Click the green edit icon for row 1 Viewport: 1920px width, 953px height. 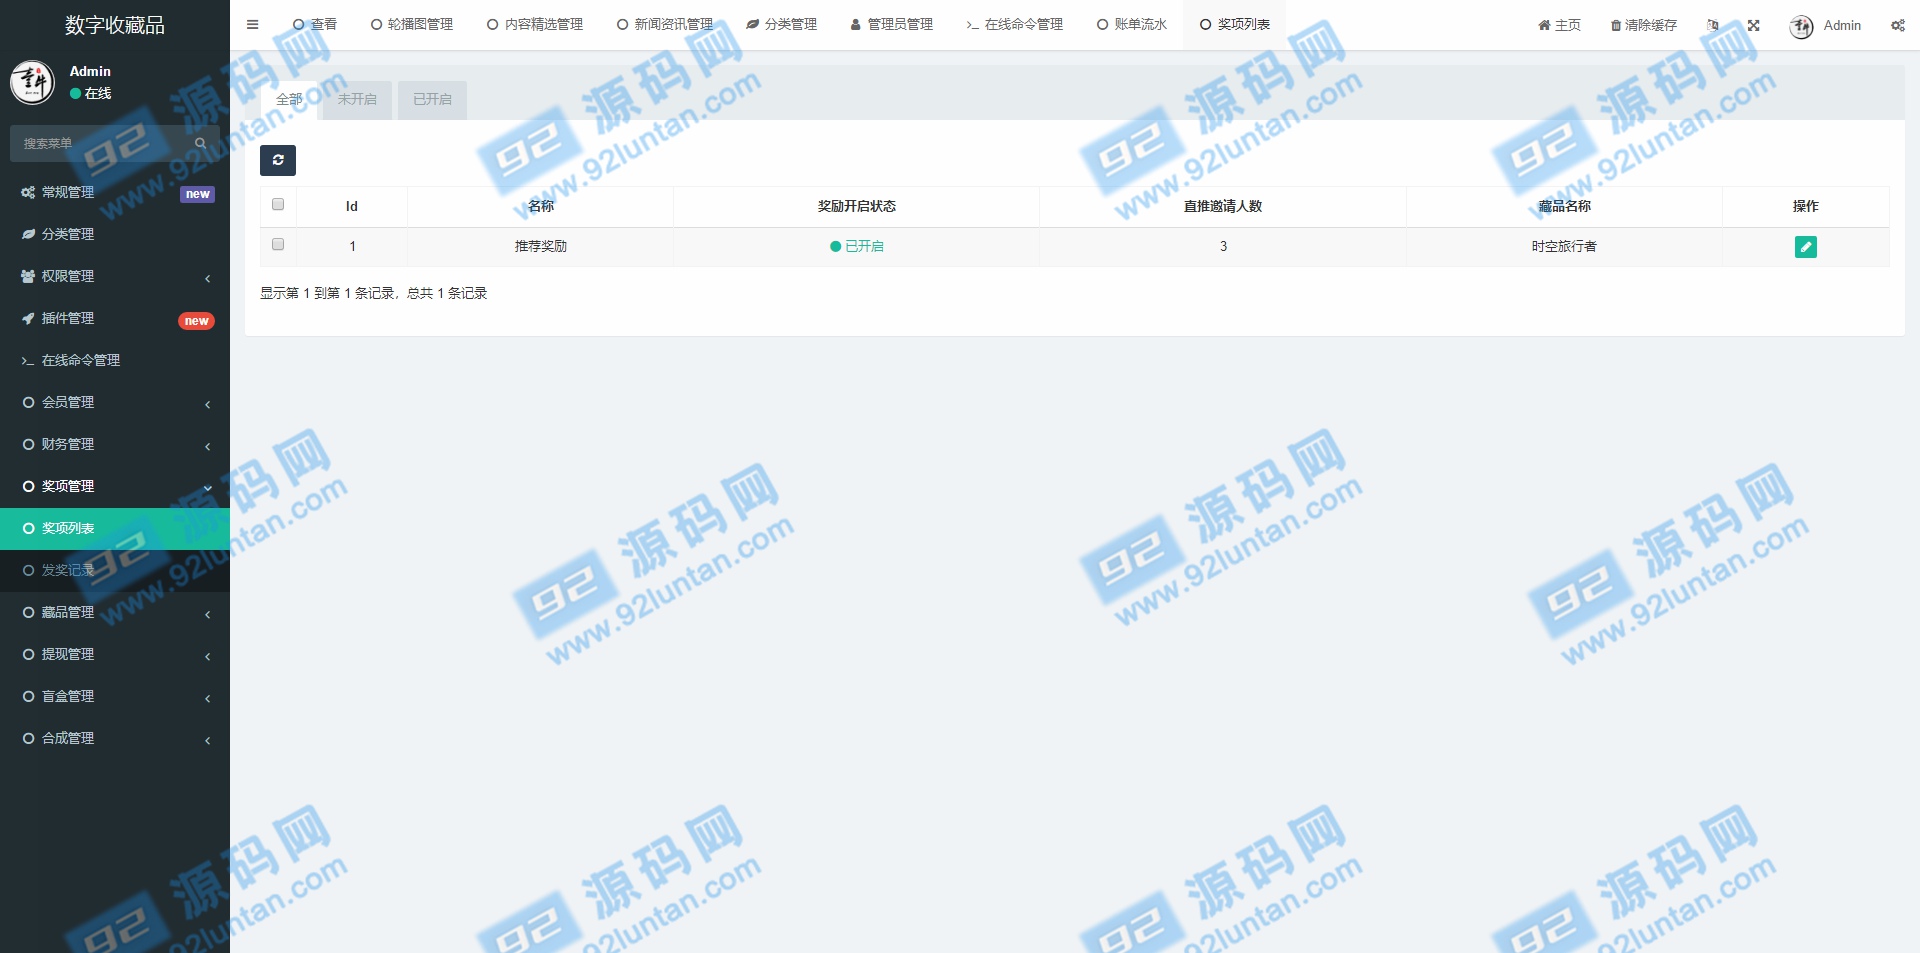point(1805,247)
